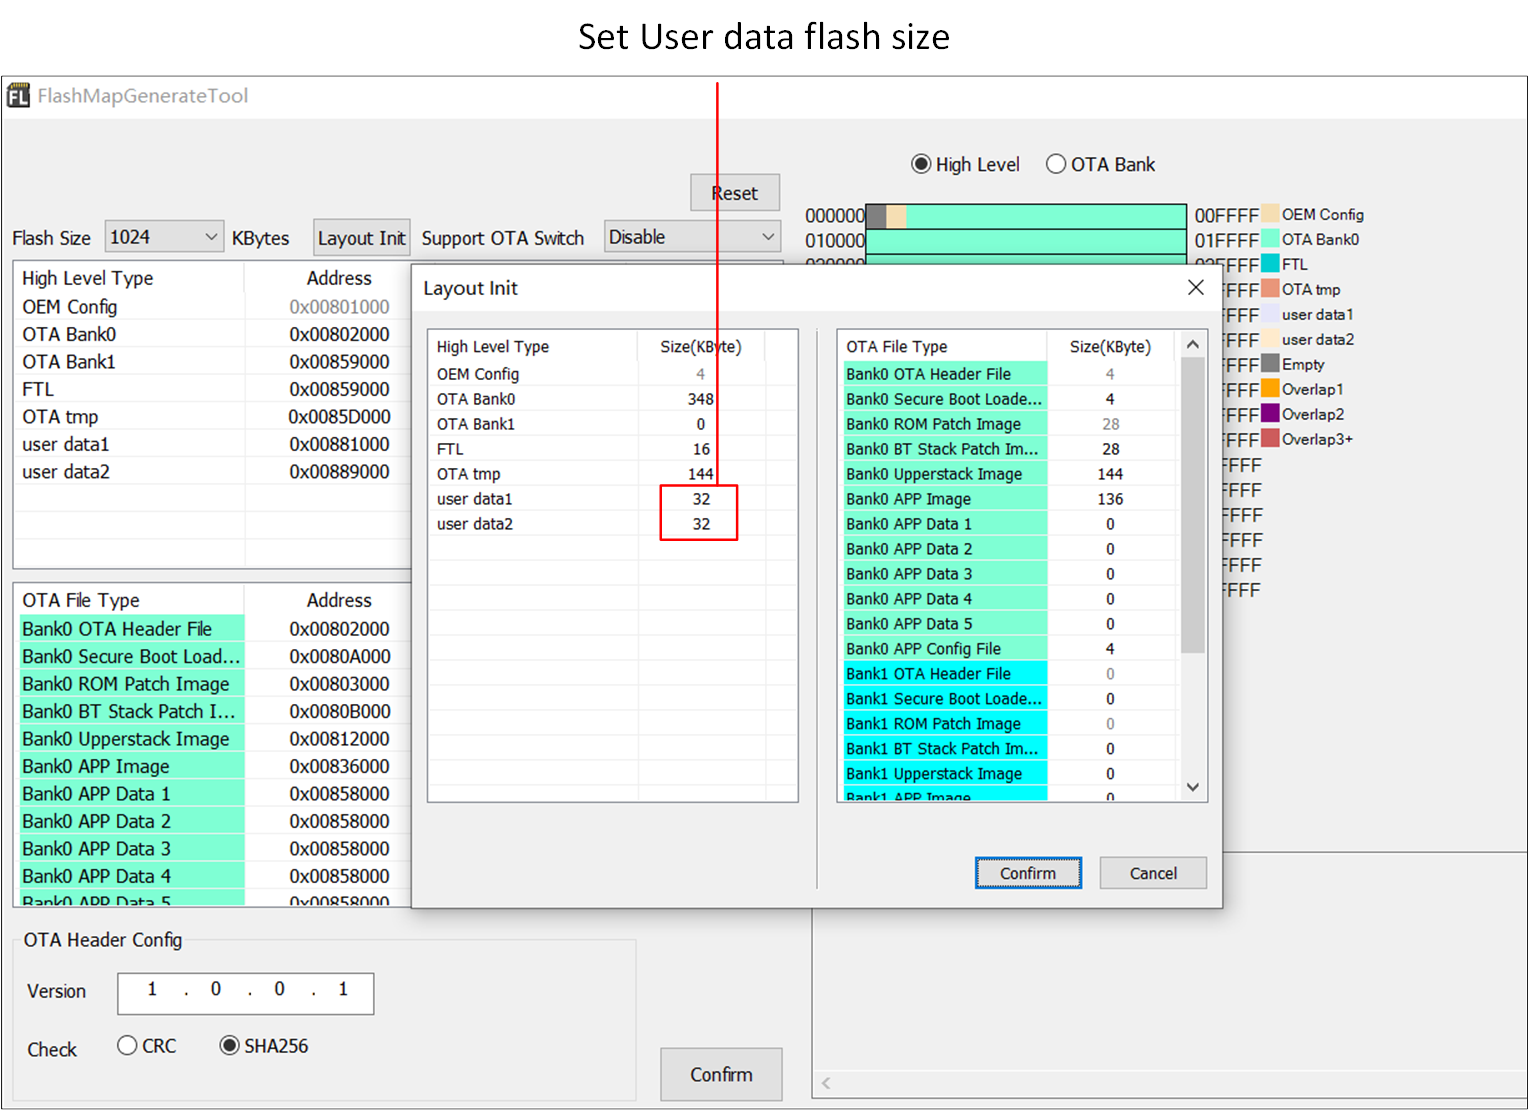1529x1110 pixels.
Task: Choose CRC check option
Action: point(127,1045)
